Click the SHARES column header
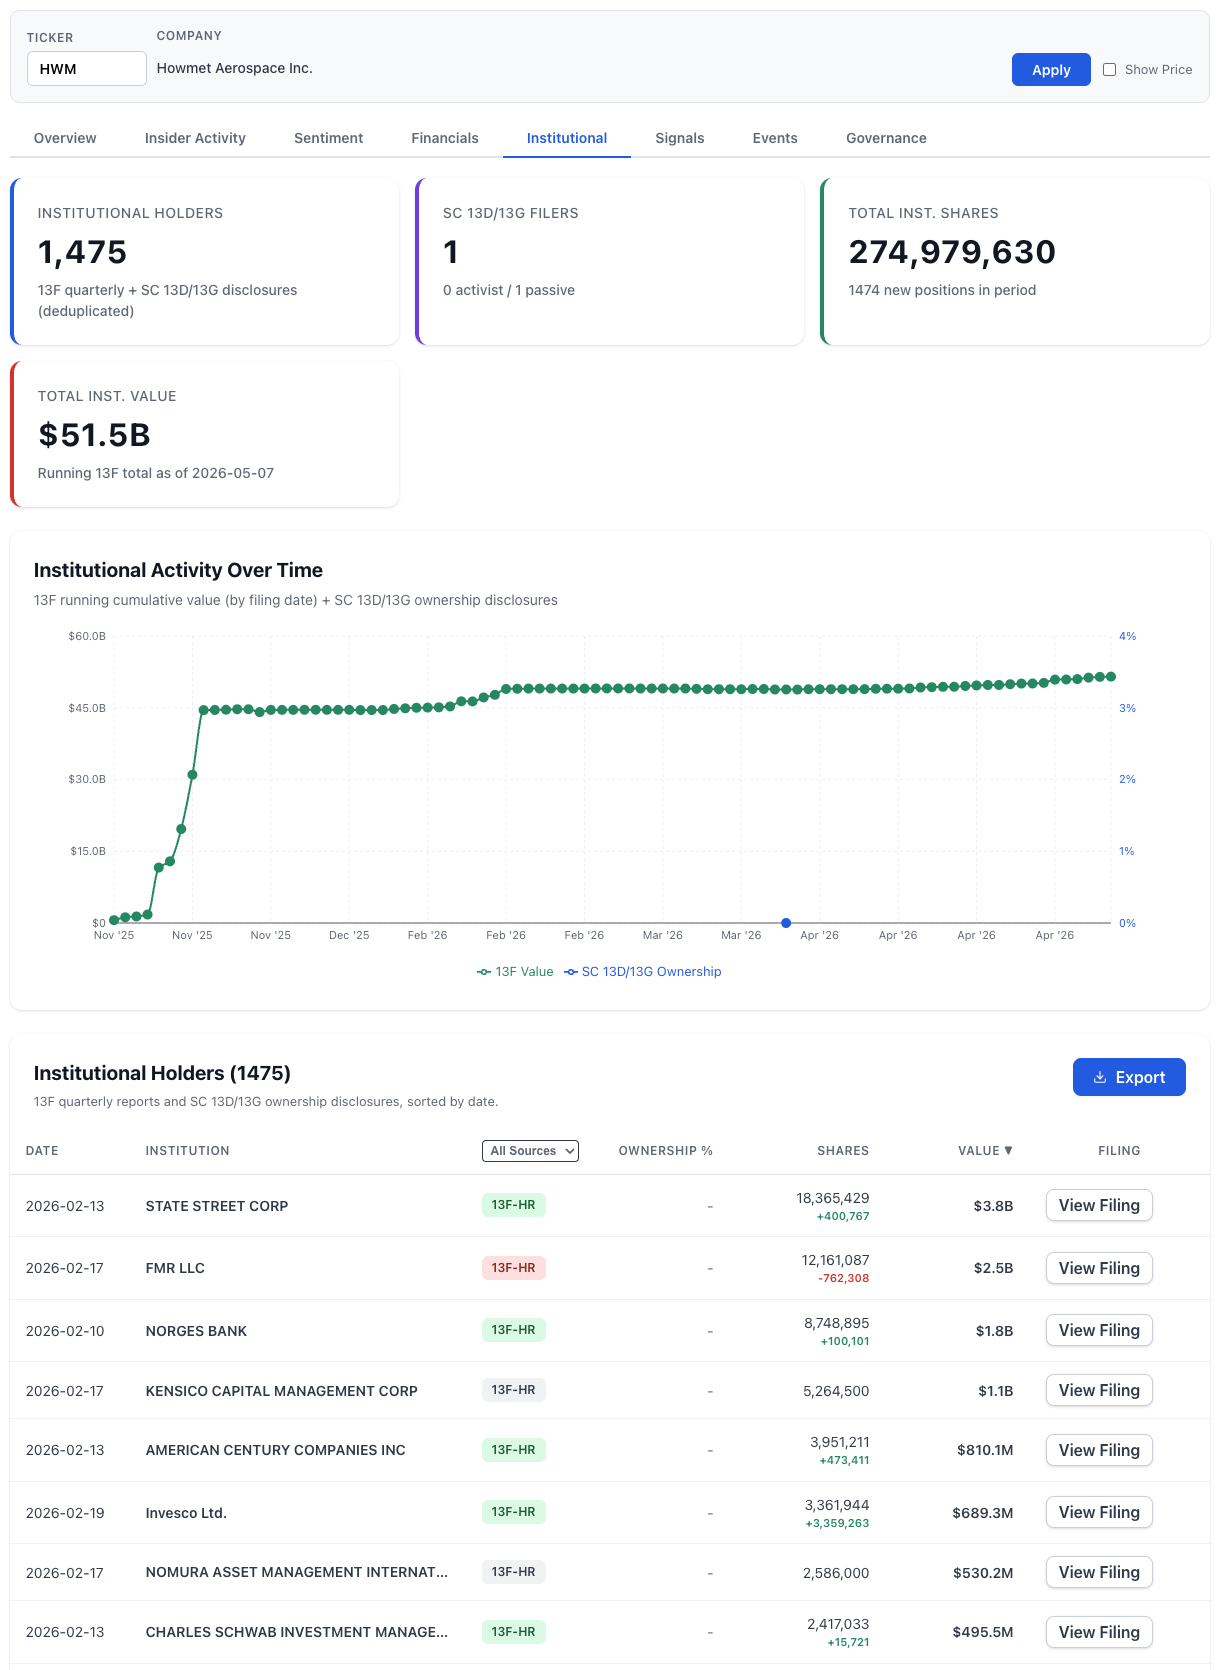Image resolution: width=1223 pixels, height=1670 pixels. [x=843, y=1151]
